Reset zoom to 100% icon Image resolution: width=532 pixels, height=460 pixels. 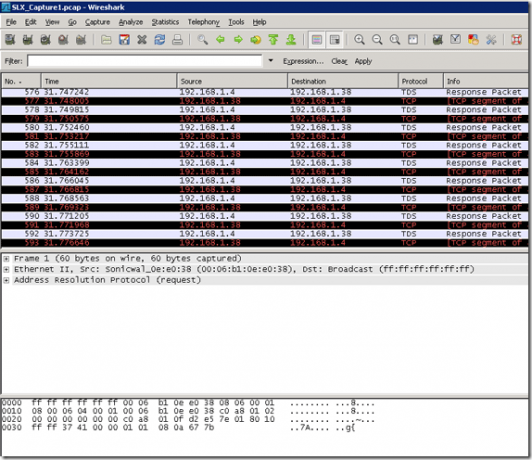click(395, 40)
